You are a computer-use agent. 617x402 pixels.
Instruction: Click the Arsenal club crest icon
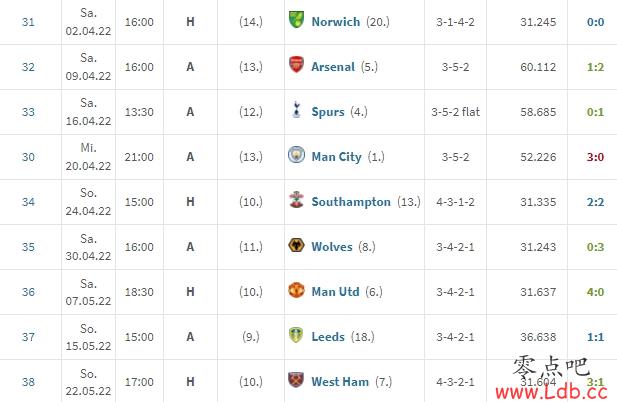click(x=296, y=65)
